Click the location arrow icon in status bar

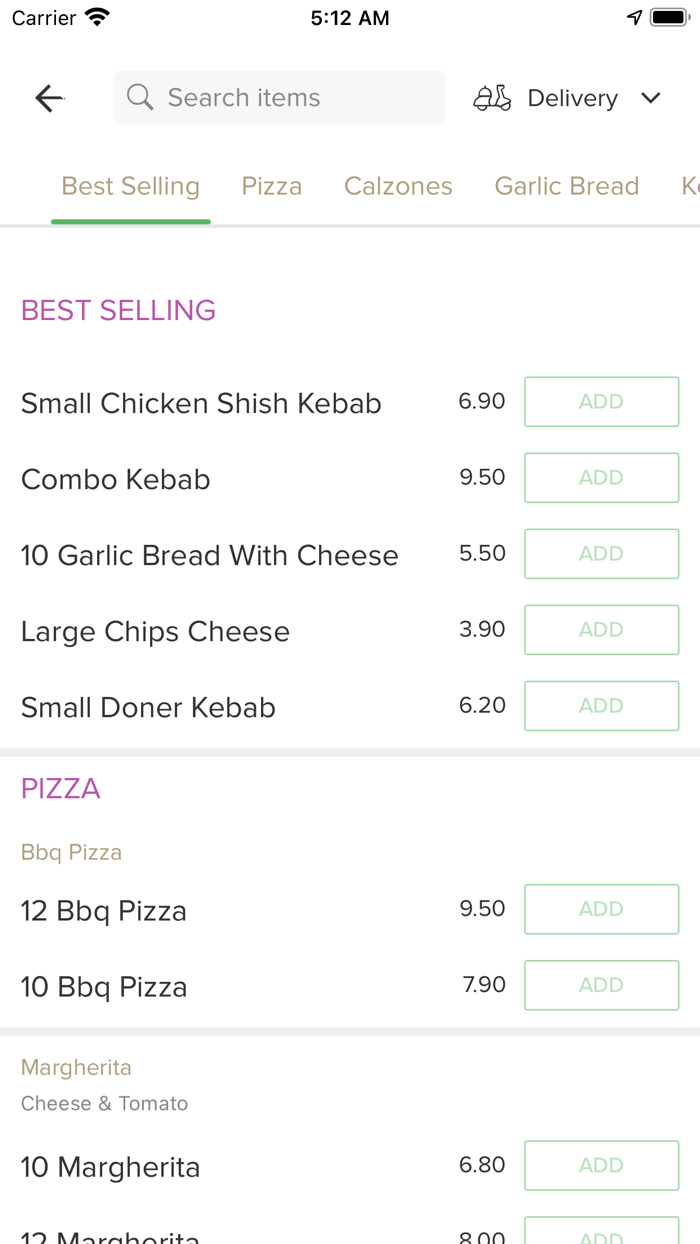[634, 16]
